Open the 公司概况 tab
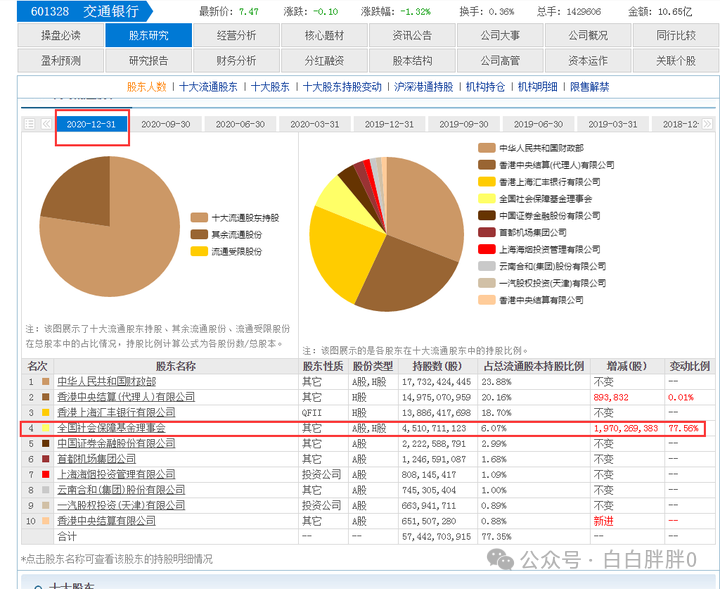720x589 pixels. tap(588, 35)
